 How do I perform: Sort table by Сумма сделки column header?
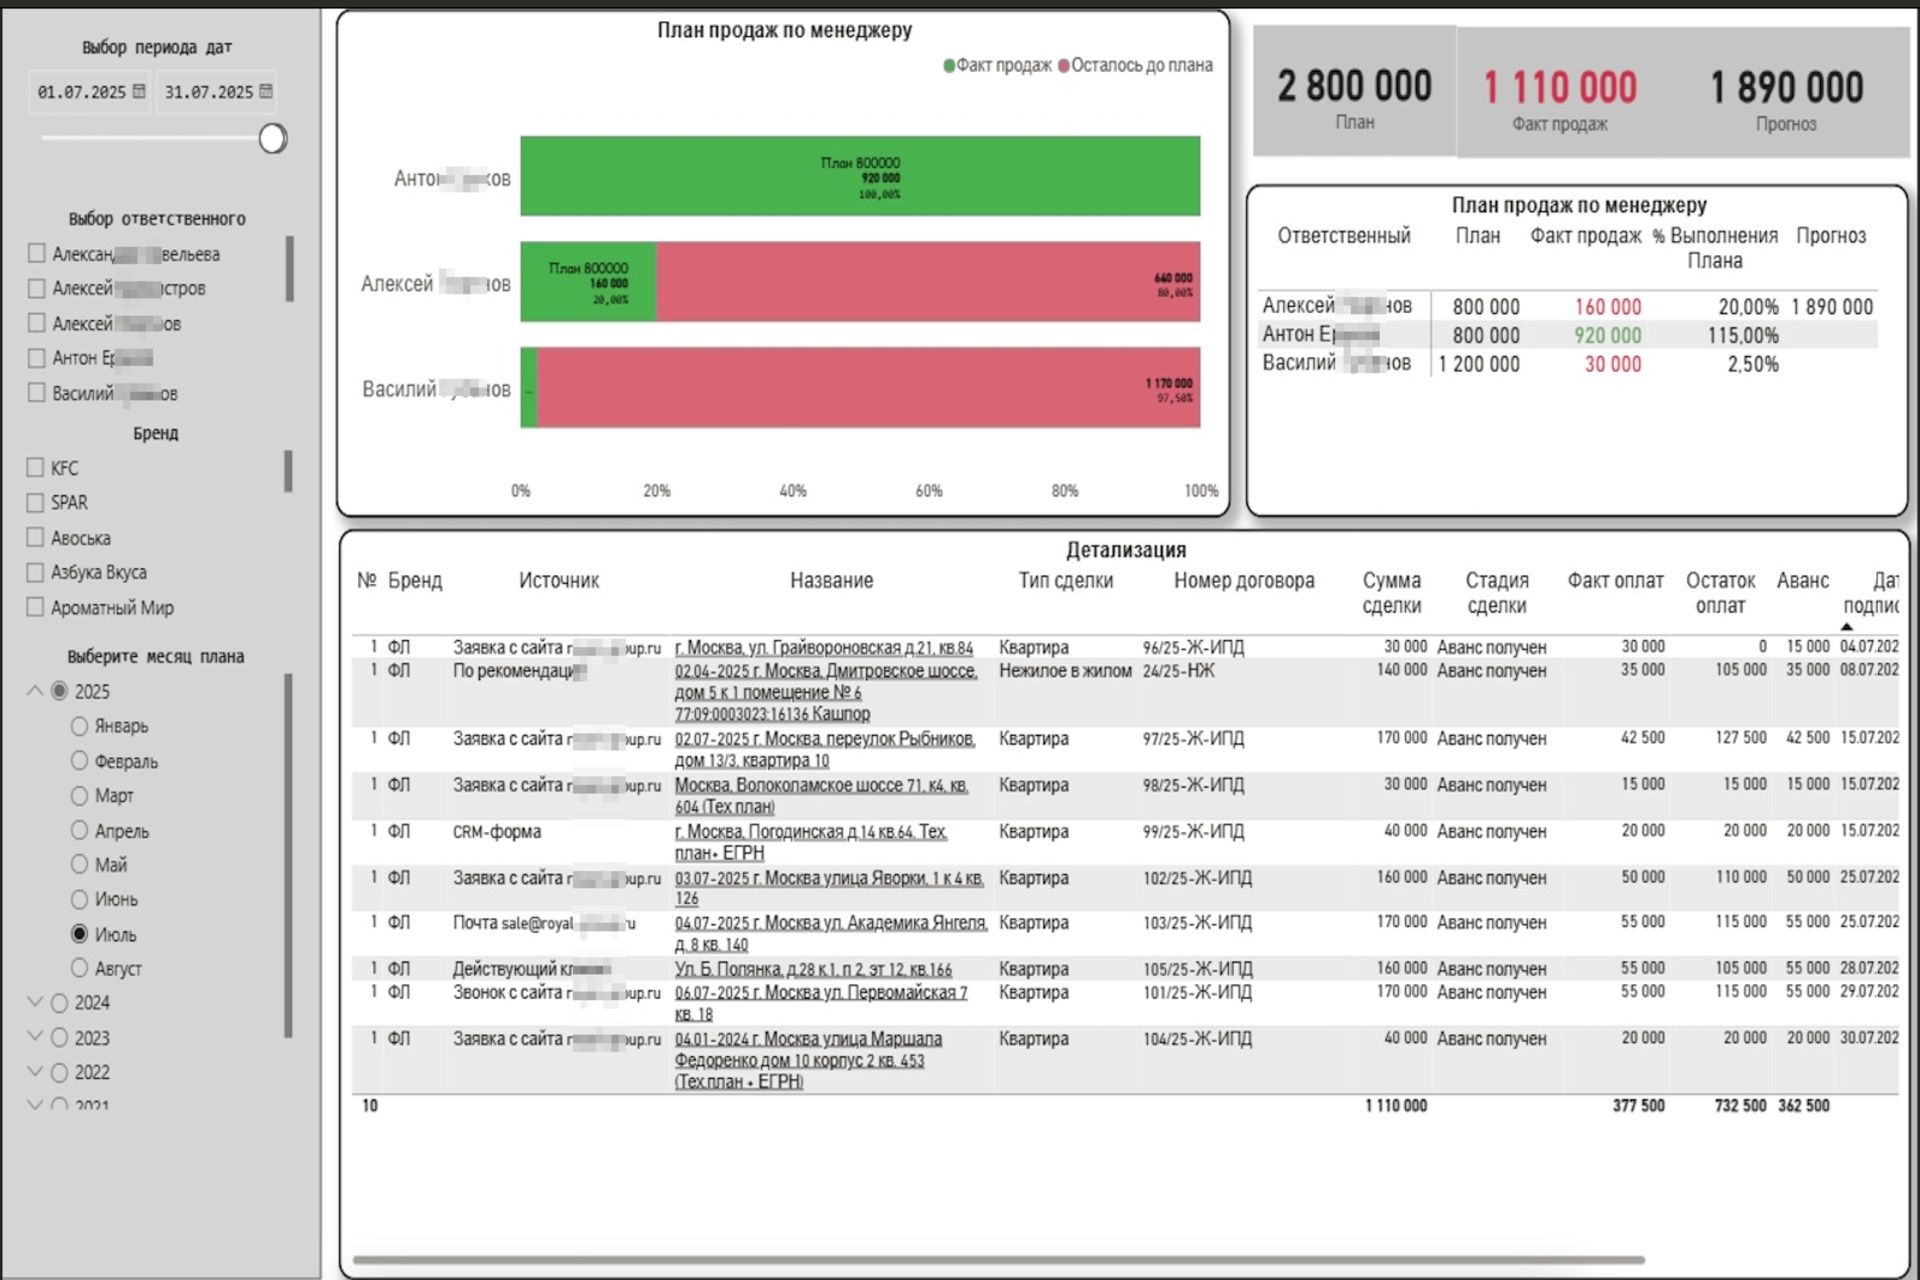click(x=1390, y=592)
